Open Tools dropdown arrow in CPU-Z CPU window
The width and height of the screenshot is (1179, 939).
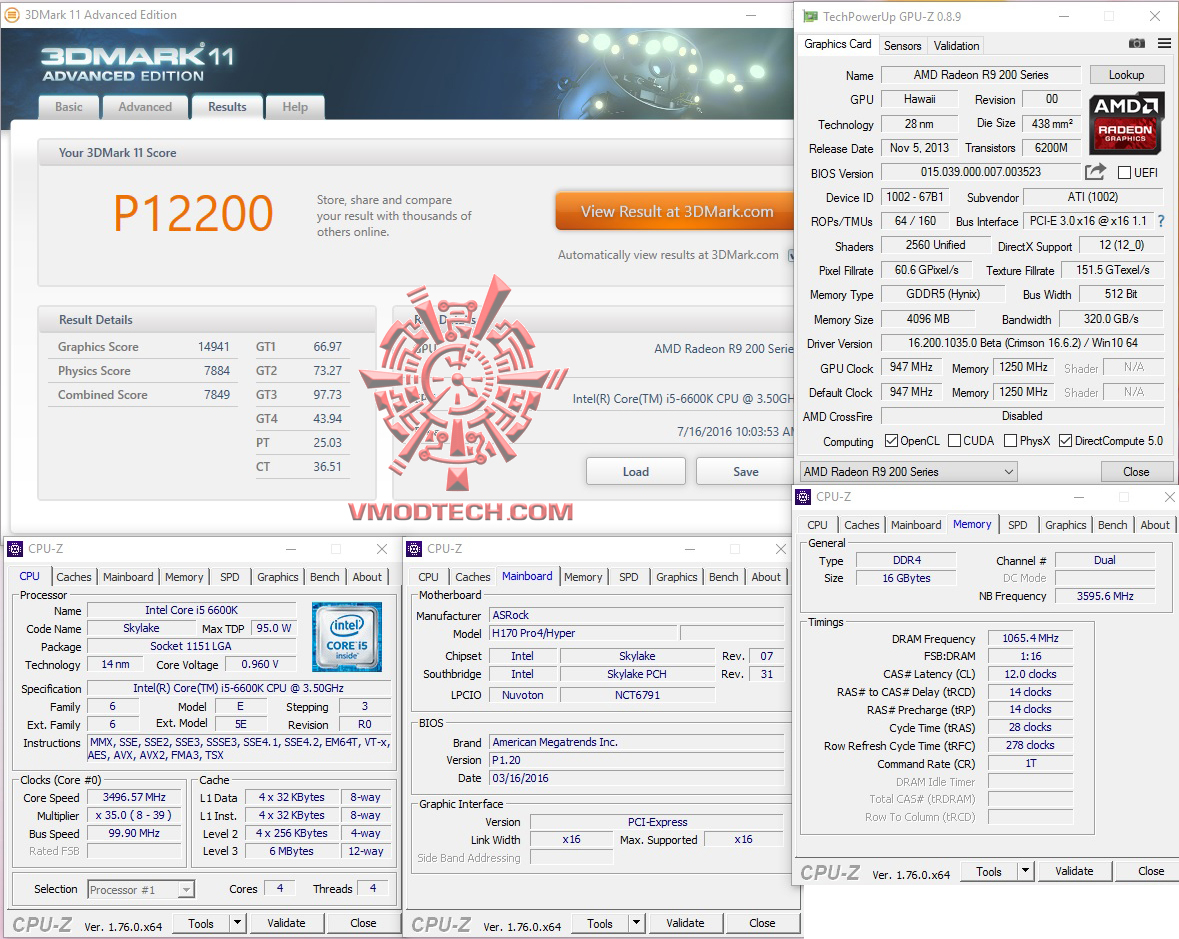click(x=238, y=922)
